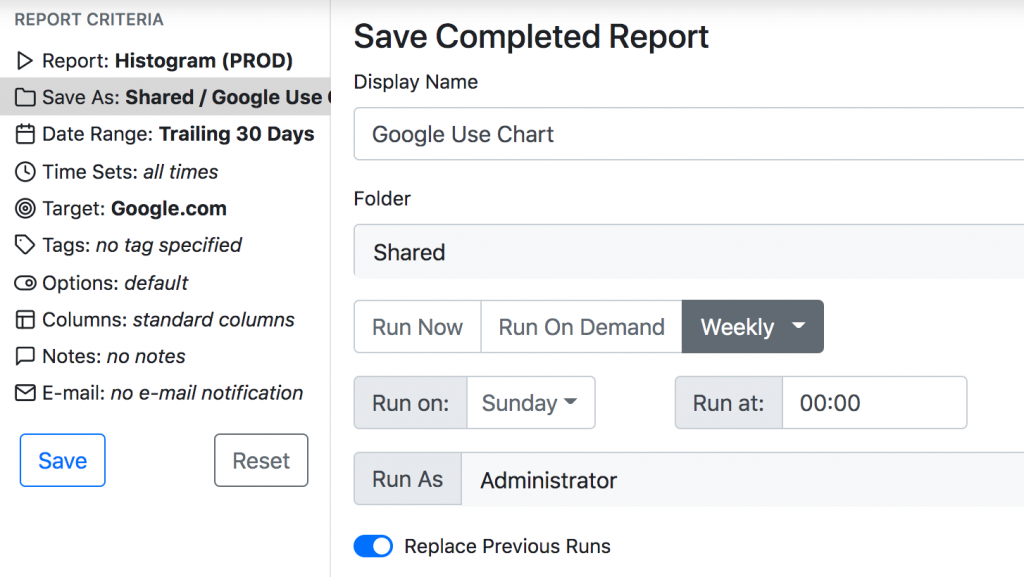Open the Weekly schedule dropdown
Screen dimensions: 1024x577
752,326
